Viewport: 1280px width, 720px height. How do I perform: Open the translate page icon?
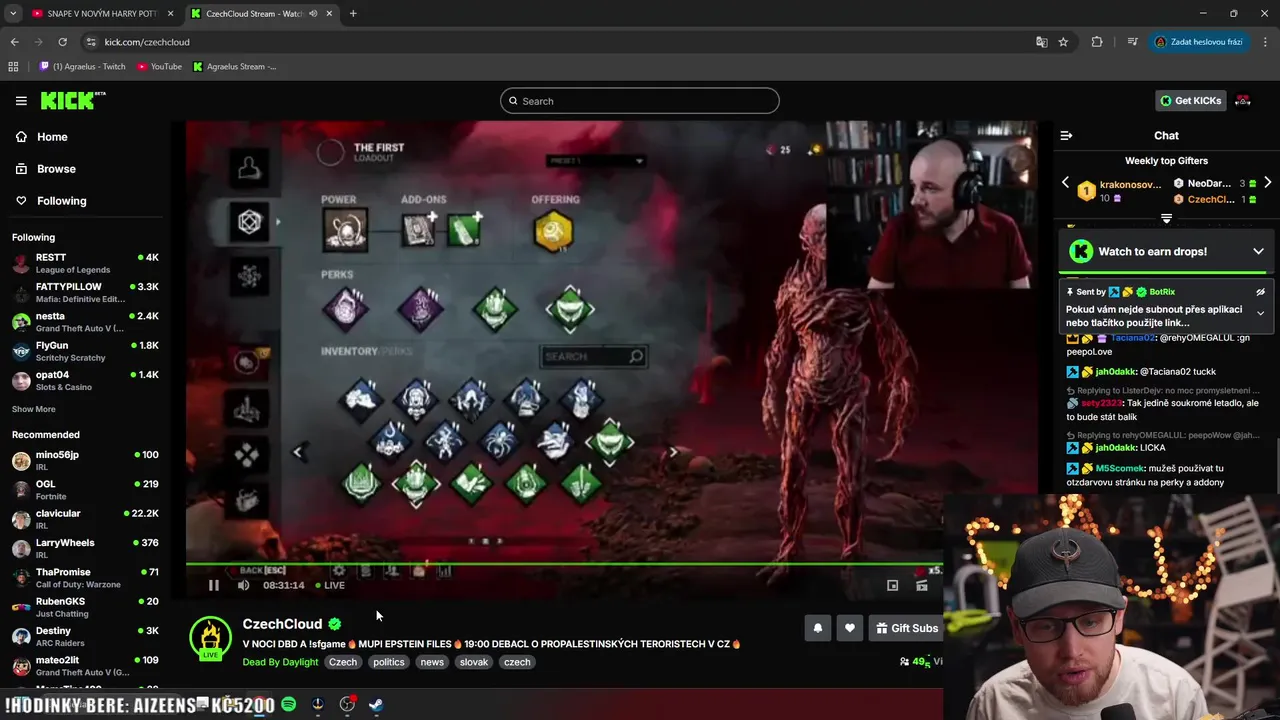point(1042,42)
